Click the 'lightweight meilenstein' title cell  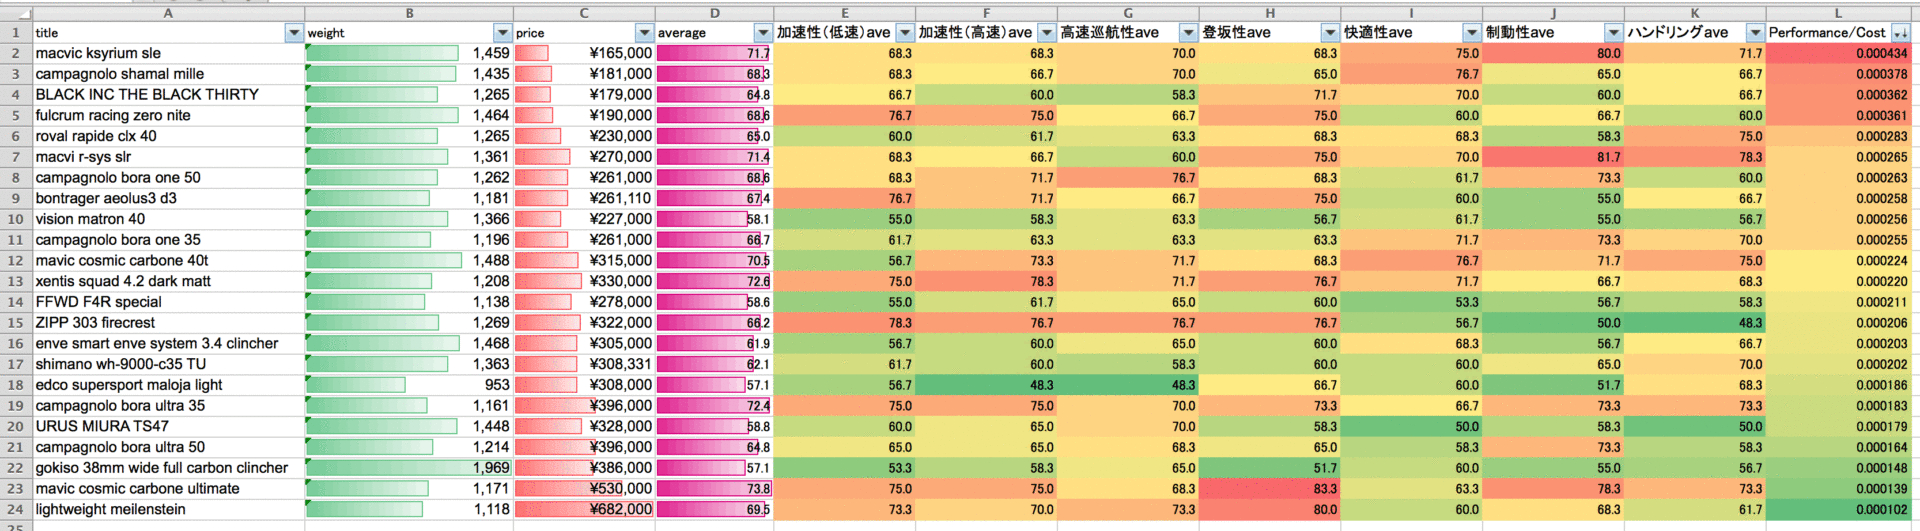(x=168, y=509)
